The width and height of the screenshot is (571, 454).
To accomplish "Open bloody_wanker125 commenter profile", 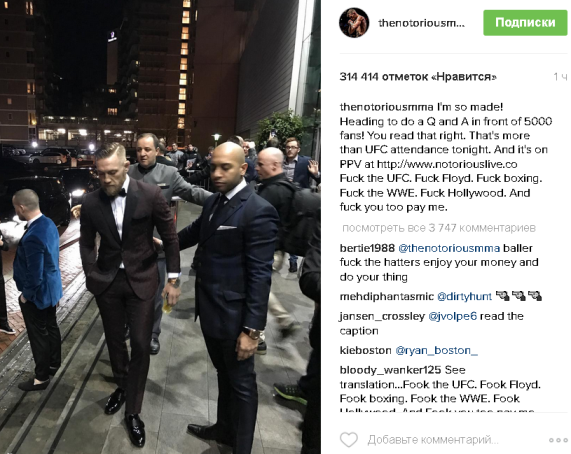I will [390, 370].
